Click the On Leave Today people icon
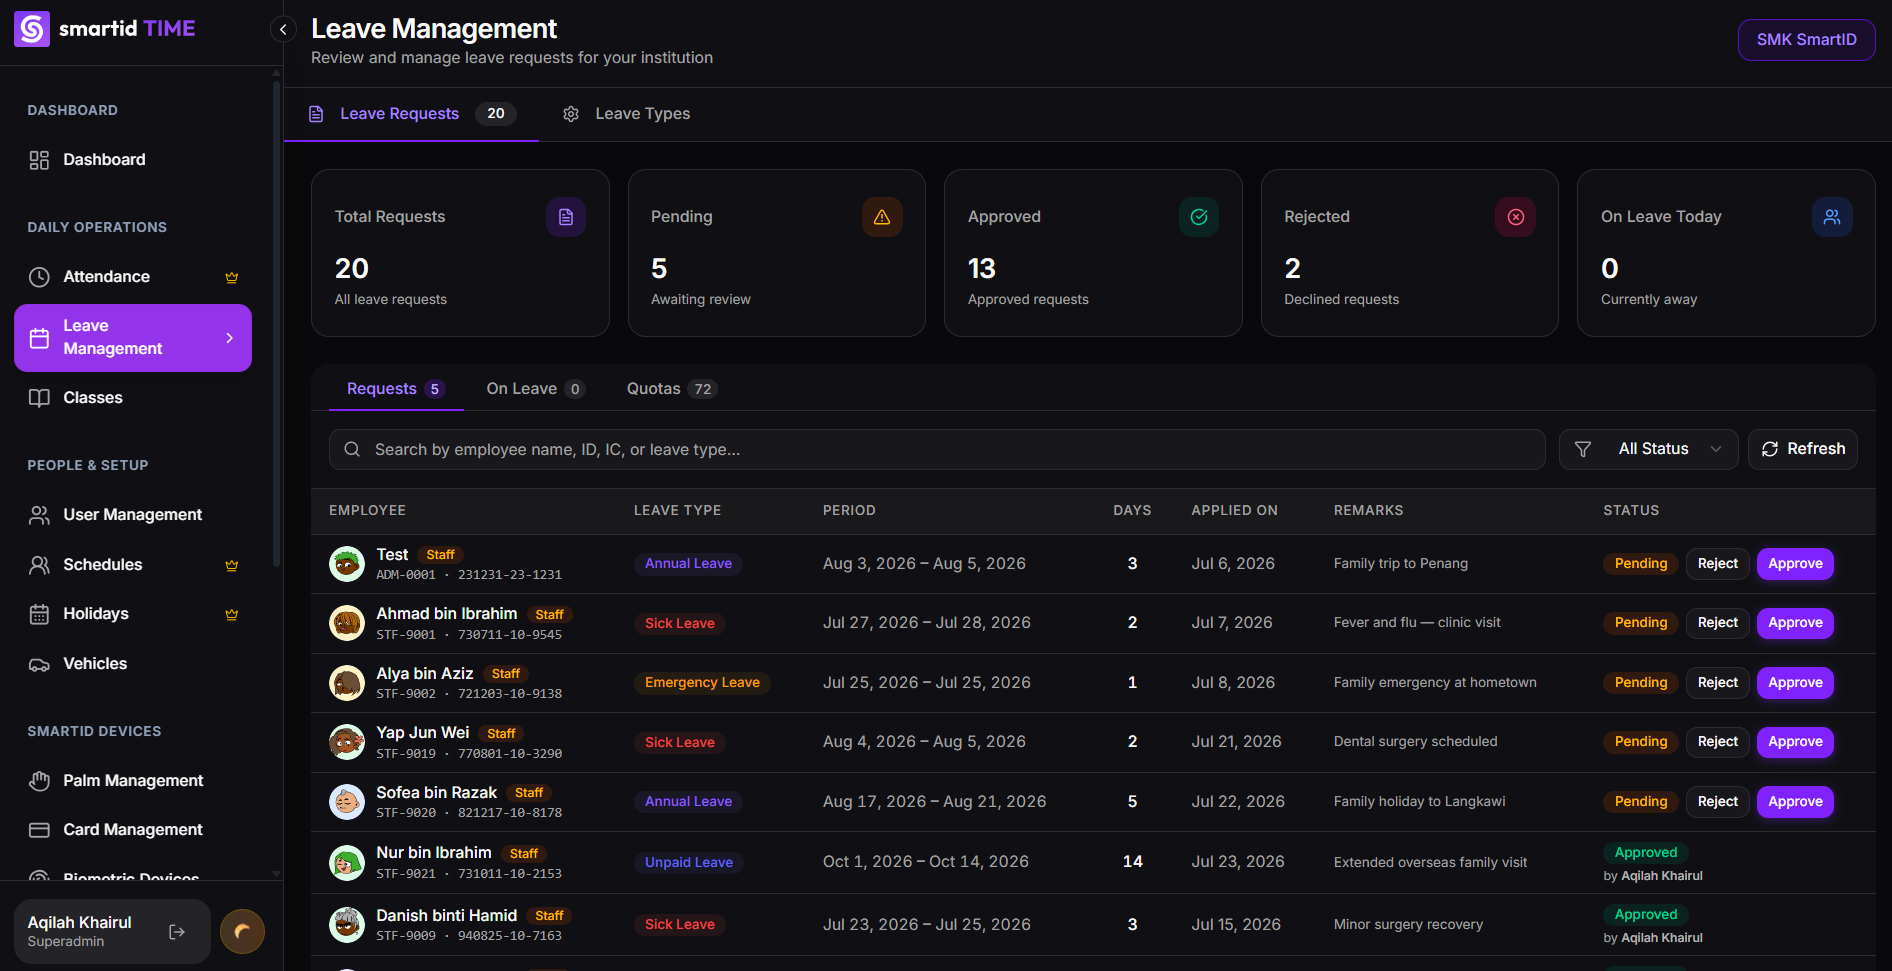The image size is (1892, 971). tap(1832, 217)
